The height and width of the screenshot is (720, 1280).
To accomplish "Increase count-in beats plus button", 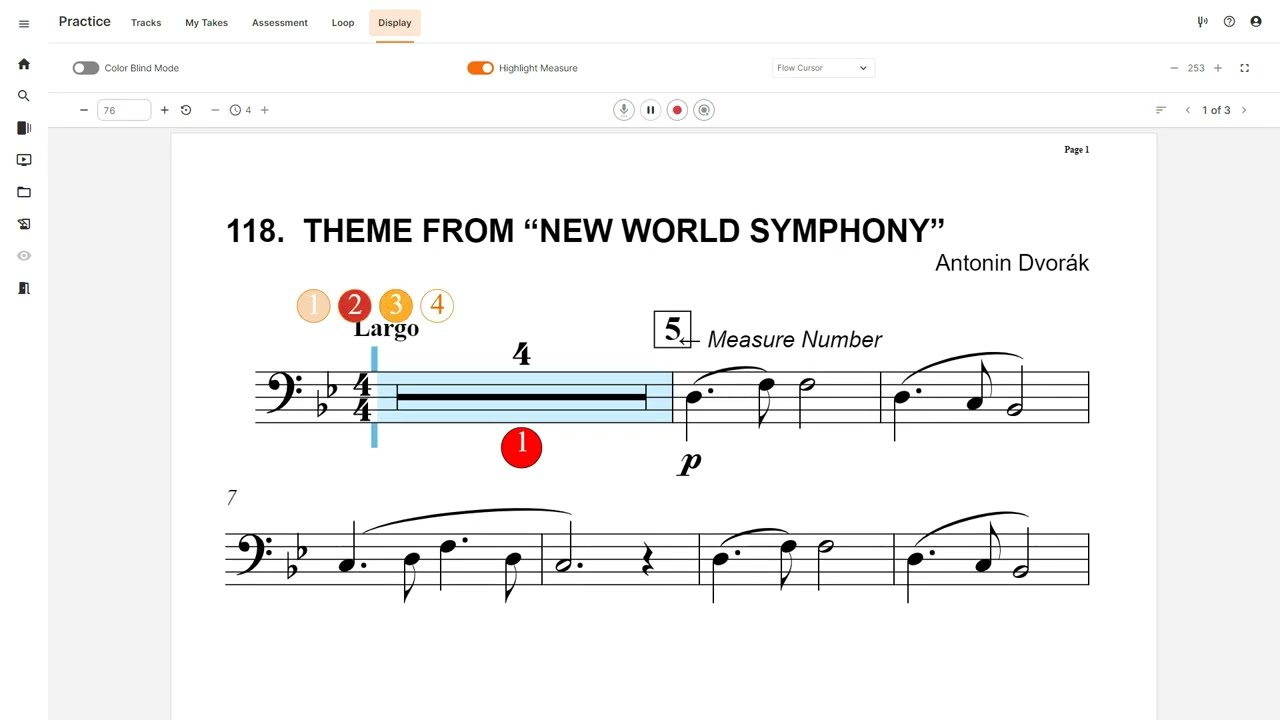I will (265, 110).
